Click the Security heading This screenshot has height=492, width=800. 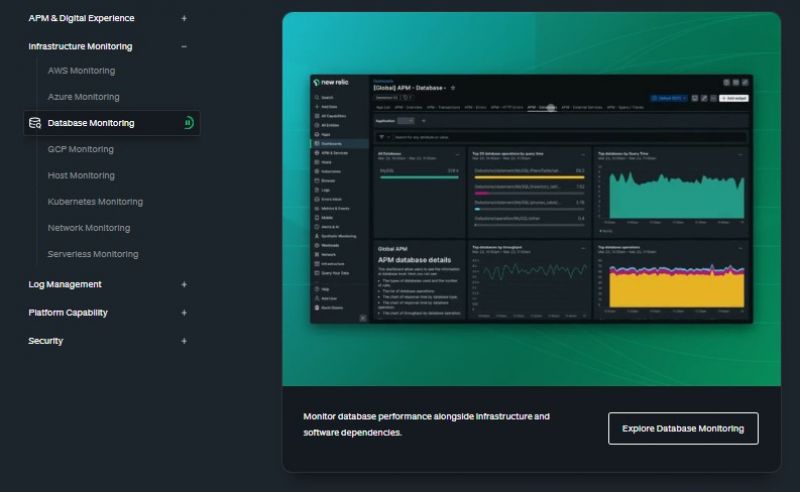(x=45, y=341)
